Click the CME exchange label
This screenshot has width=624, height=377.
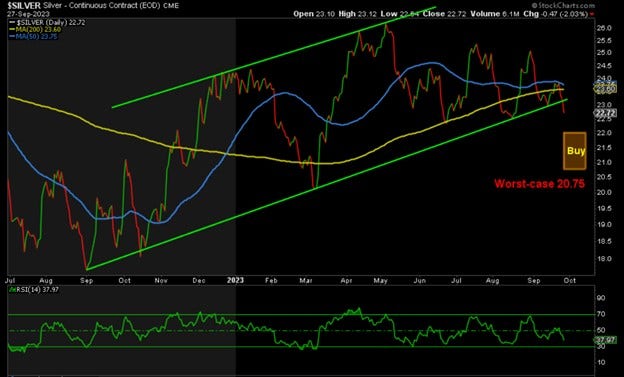pos(171,6)
